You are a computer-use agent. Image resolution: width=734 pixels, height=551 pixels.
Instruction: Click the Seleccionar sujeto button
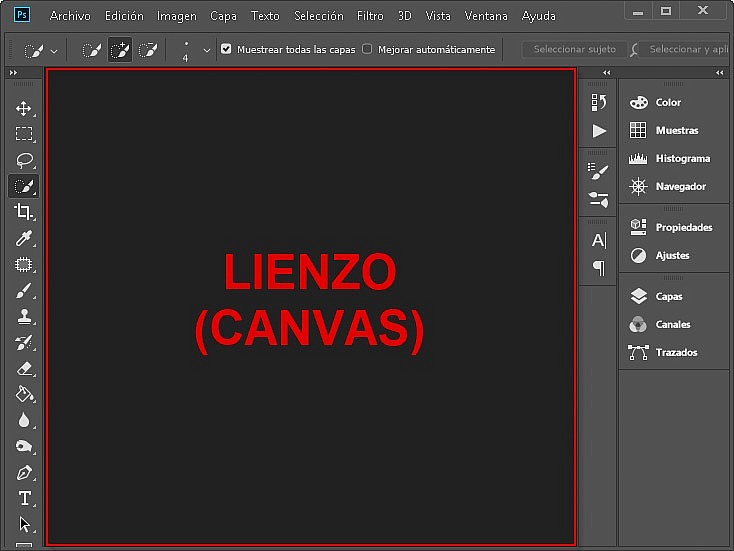click(574, 49)
